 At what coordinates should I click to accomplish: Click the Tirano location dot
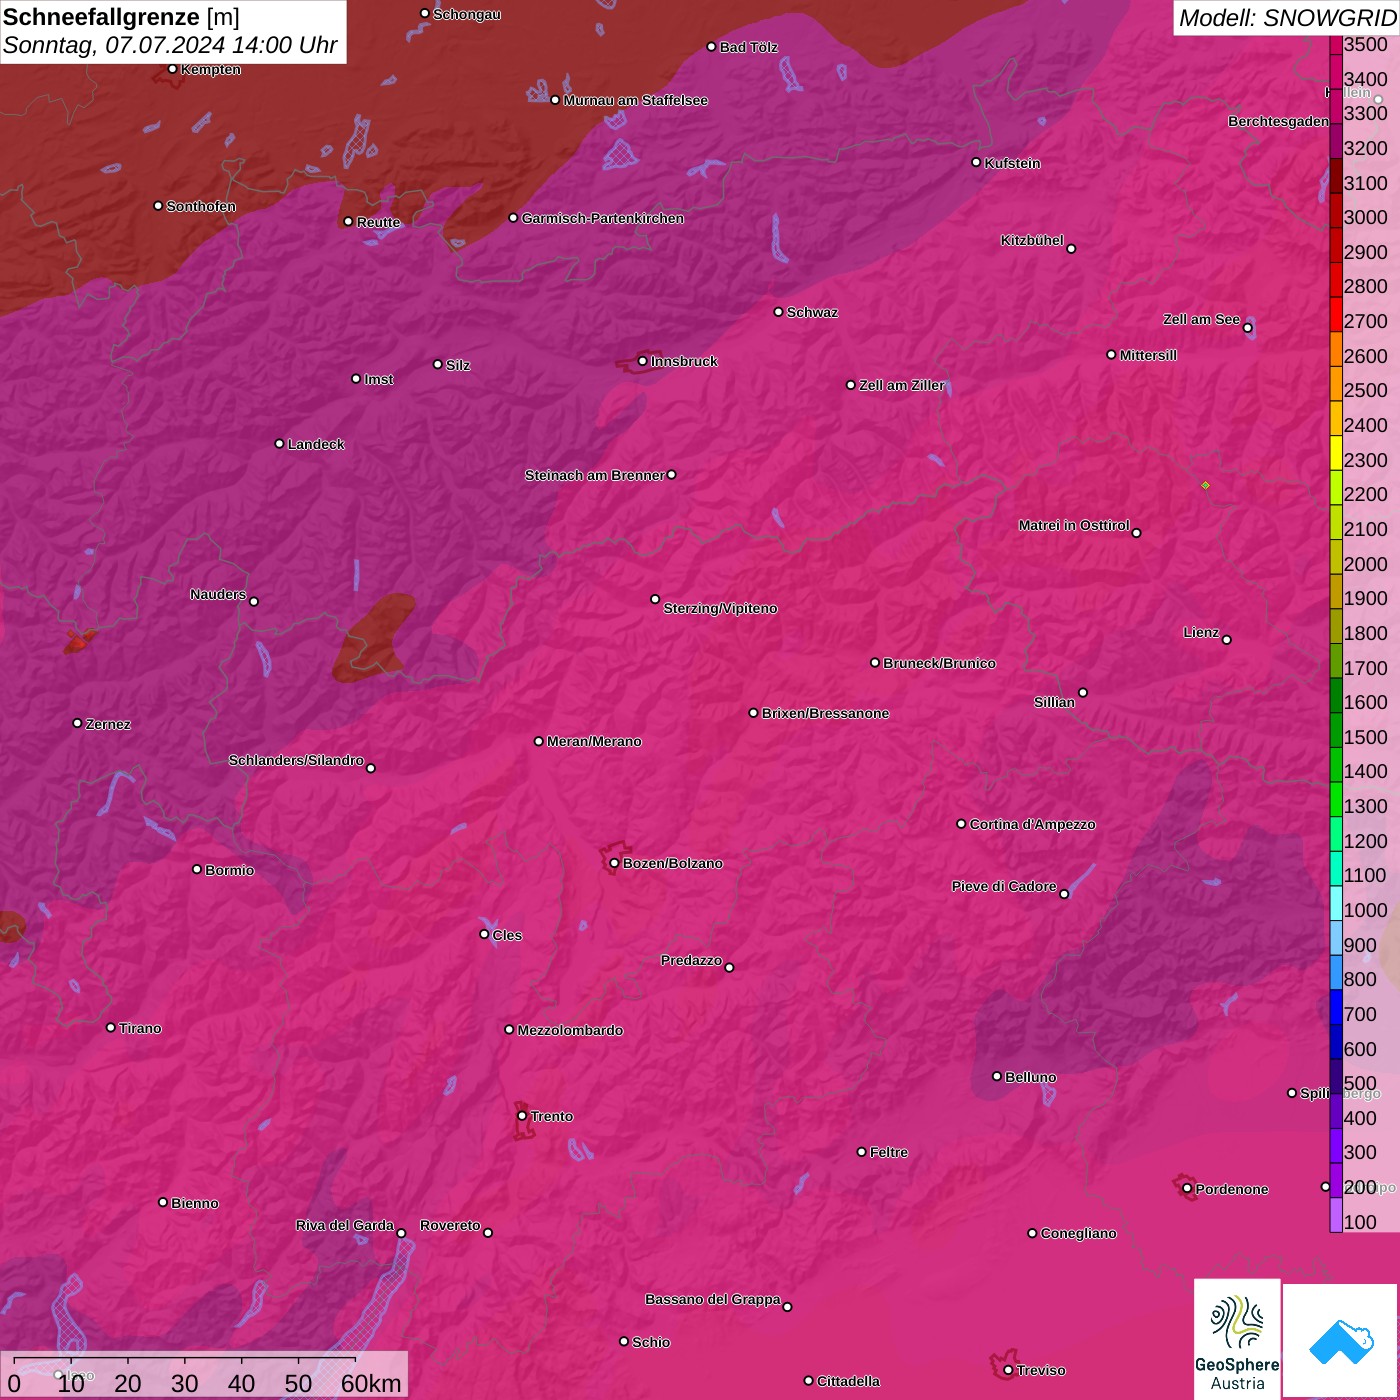111,1027
